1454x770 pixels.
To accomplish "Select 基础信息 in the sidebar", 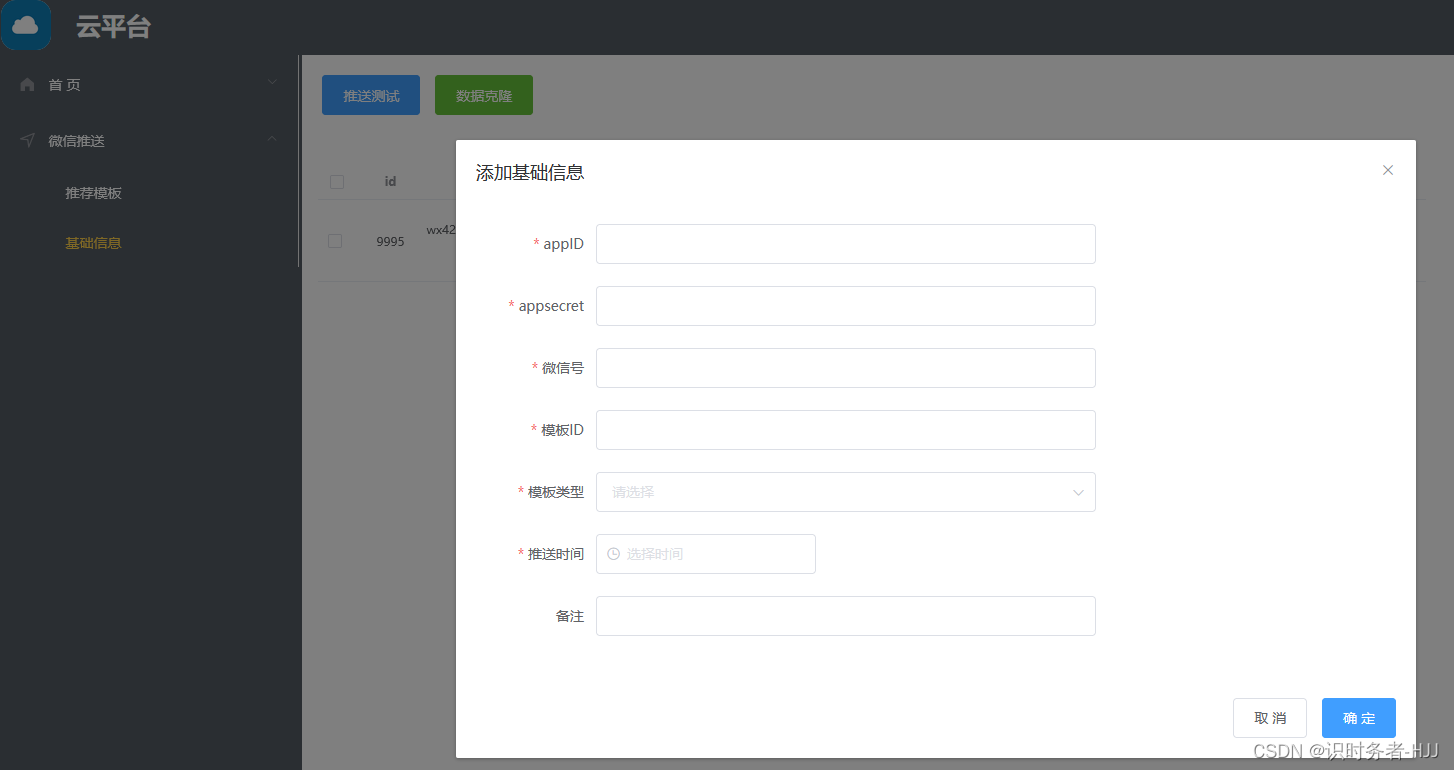I will coord(93,243).
